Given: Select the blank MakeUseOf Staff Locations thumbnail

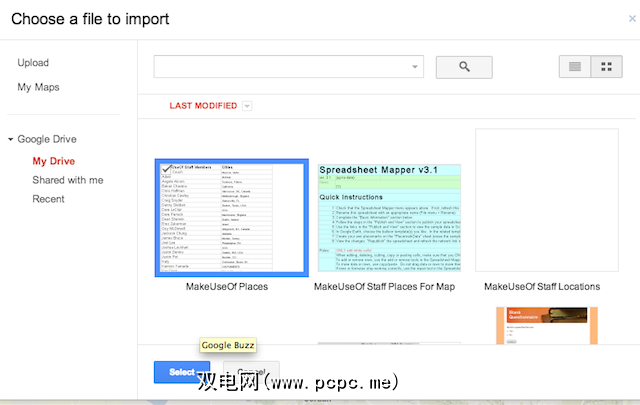Looking at the screenshot, I should [547, 200].
